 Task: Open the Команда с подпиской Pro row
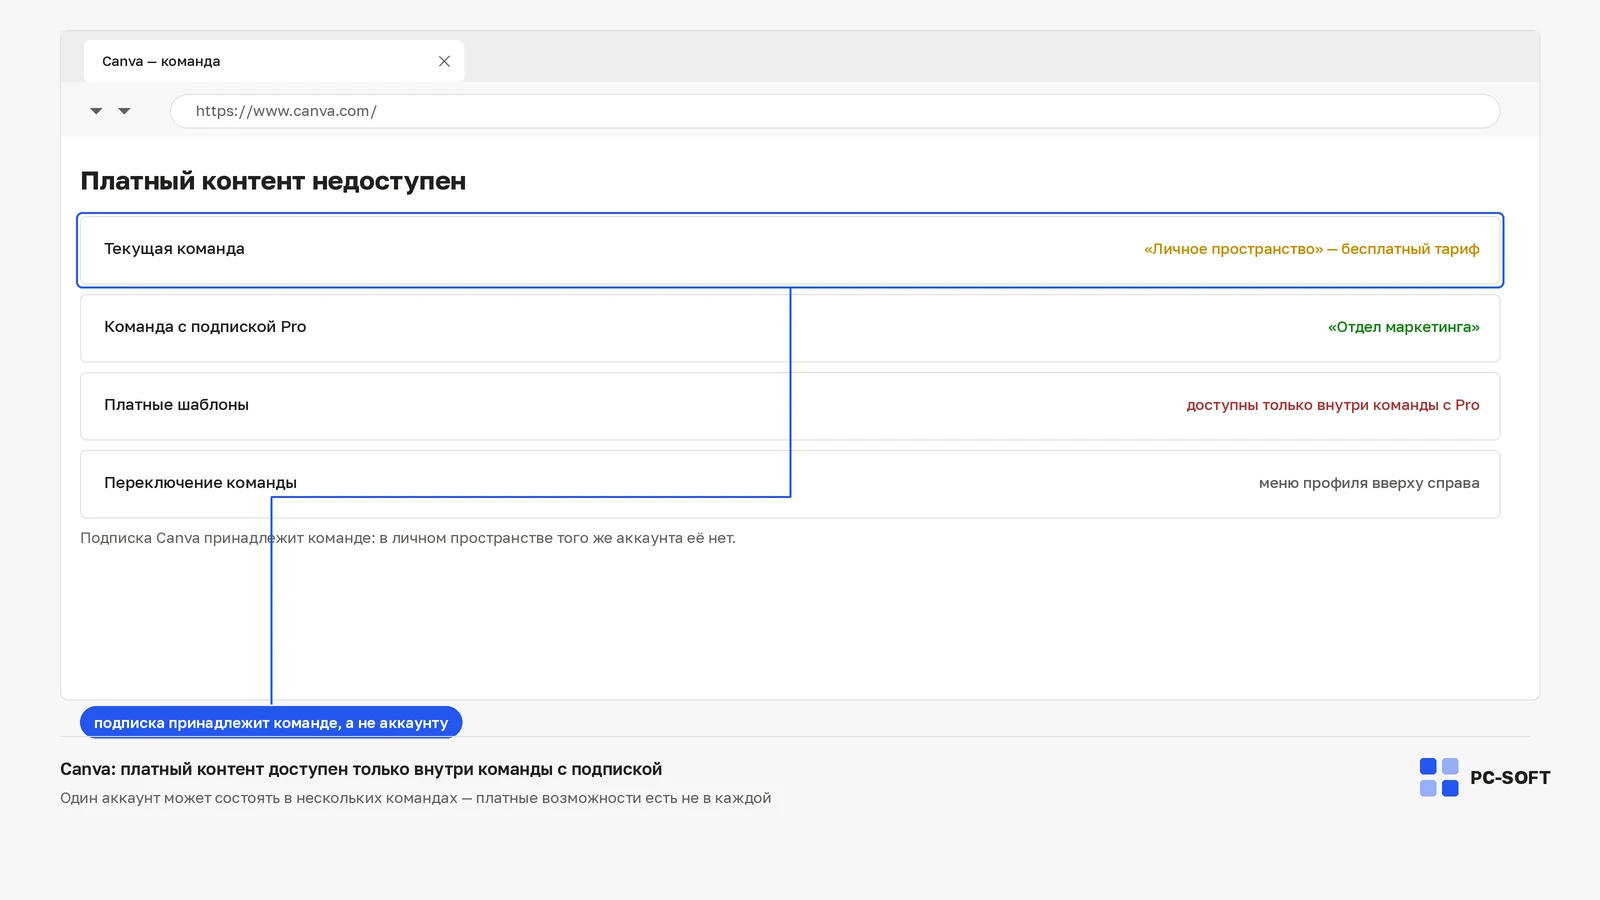point(790,328)
